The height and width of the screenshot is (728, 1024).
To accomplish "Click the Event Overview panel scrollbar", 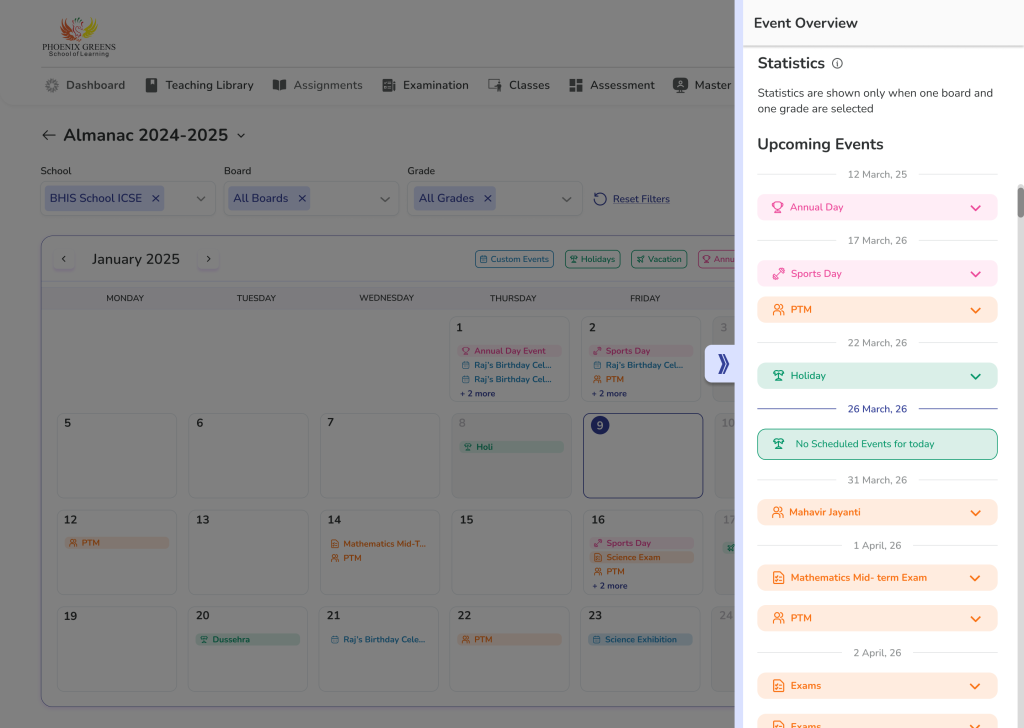I will click(1020, 200).
